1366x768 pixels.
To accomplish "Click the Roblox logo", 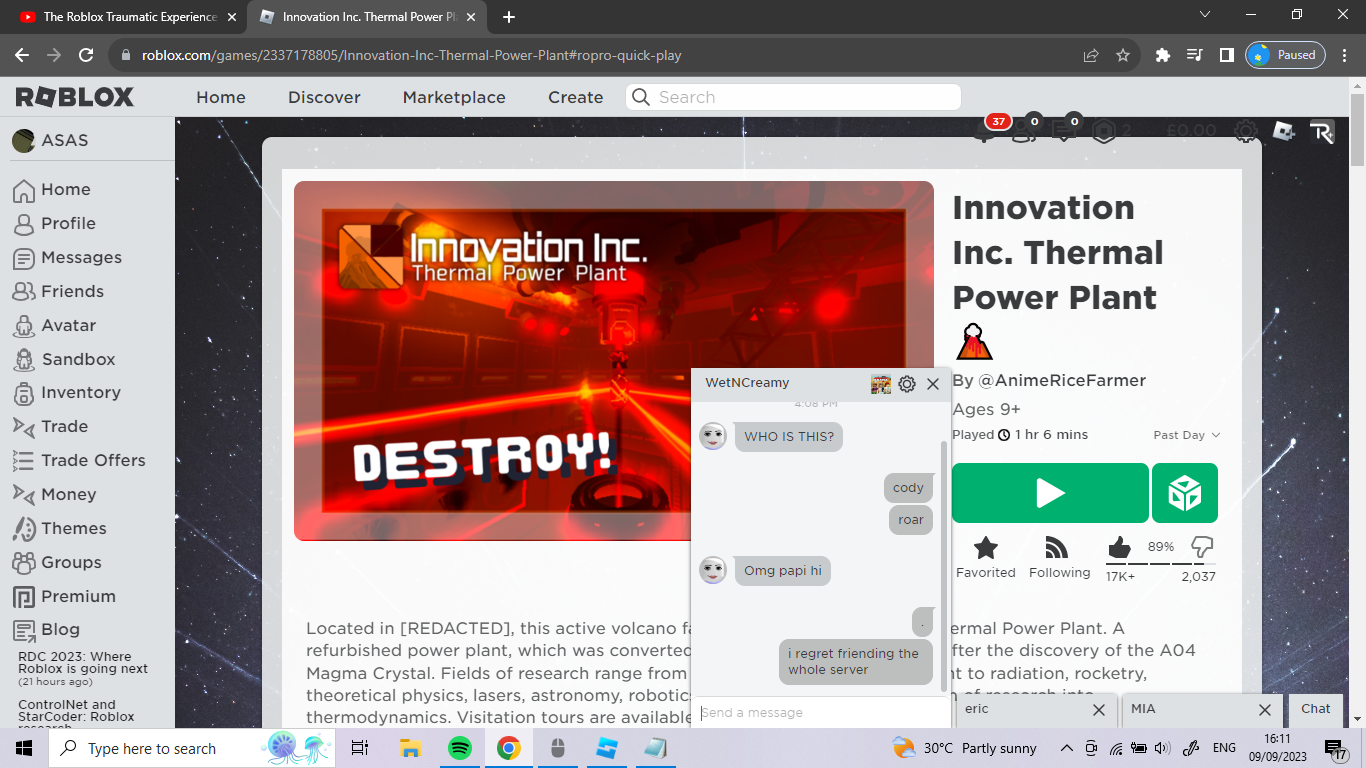I will (x=74, y=97).
